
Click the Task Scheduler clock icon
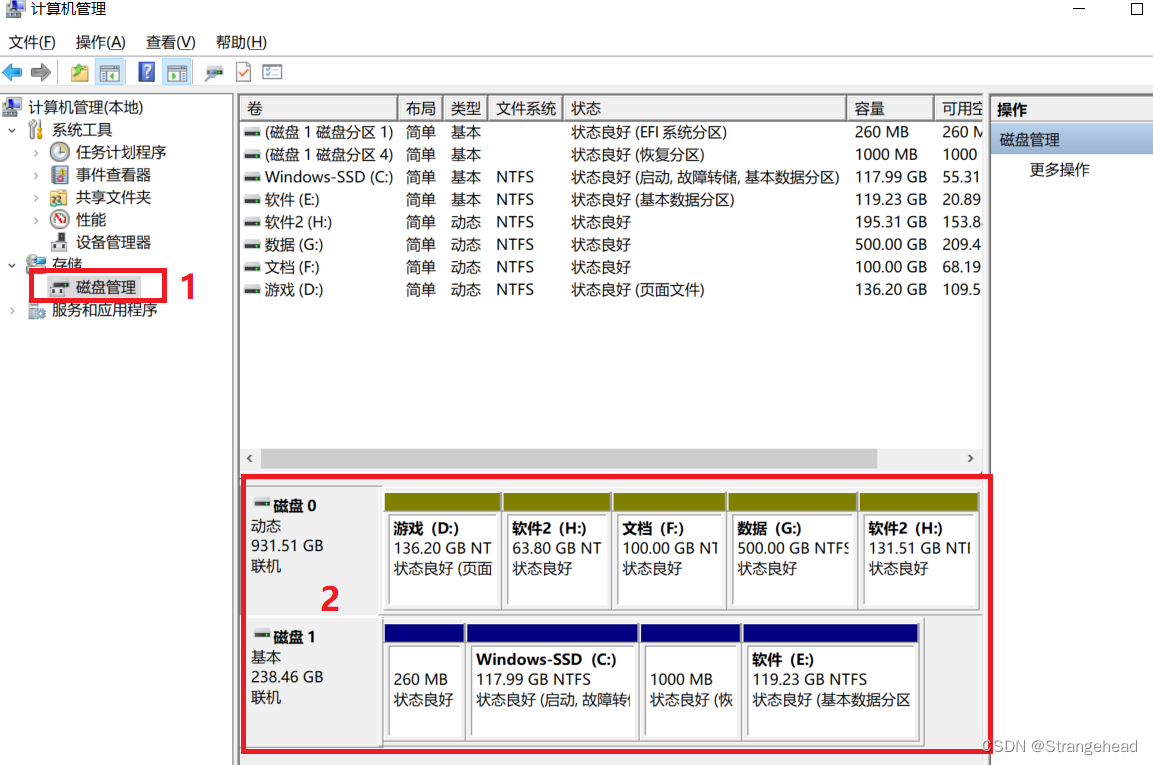60,152
